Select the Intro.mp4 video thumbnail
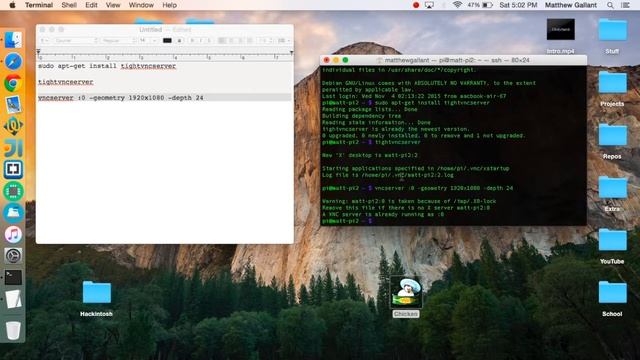 tap(560, 29)
